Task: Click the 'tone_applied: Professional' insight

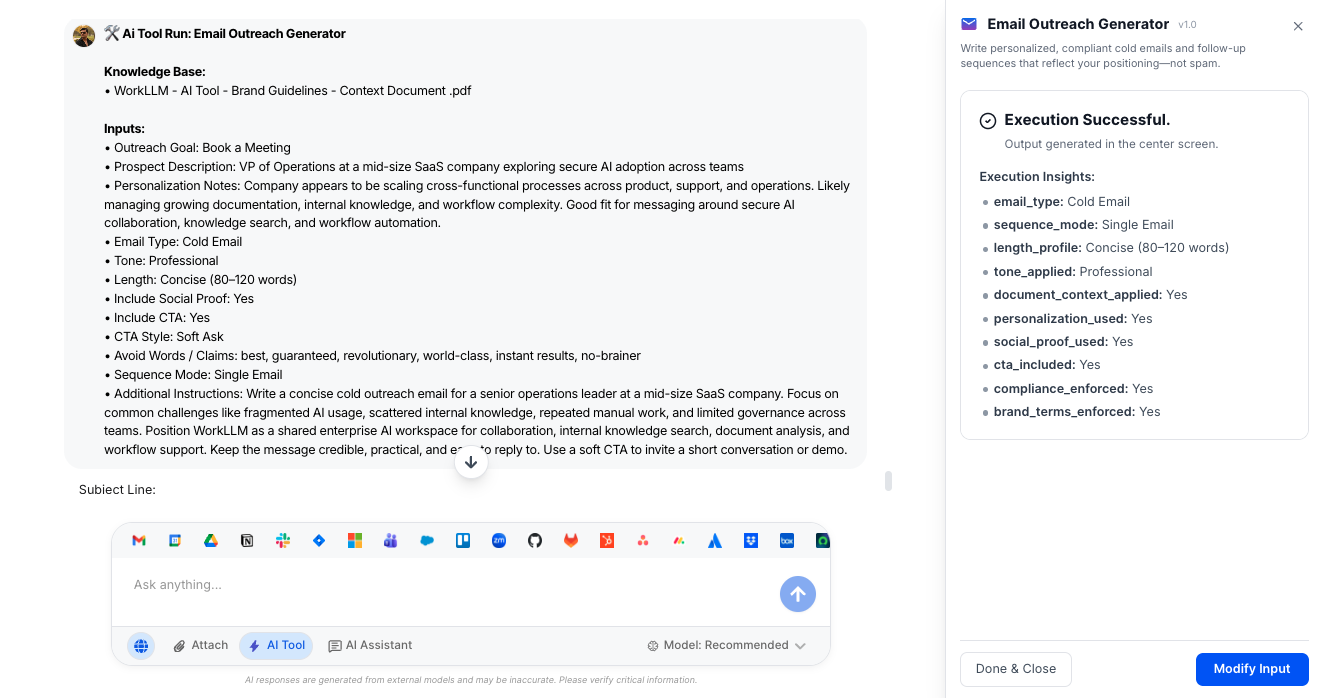Action: pos(1073,272)
